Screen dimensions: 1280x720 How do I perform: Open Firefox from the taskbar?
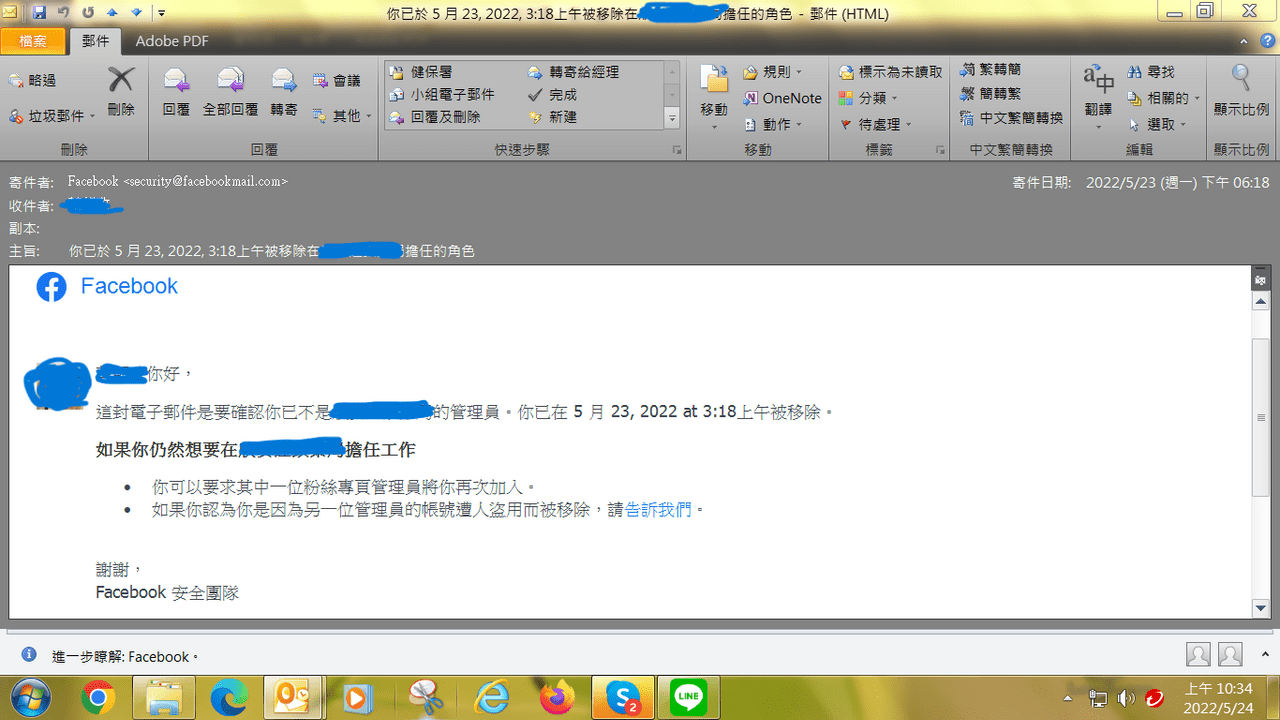coord(557,697)
